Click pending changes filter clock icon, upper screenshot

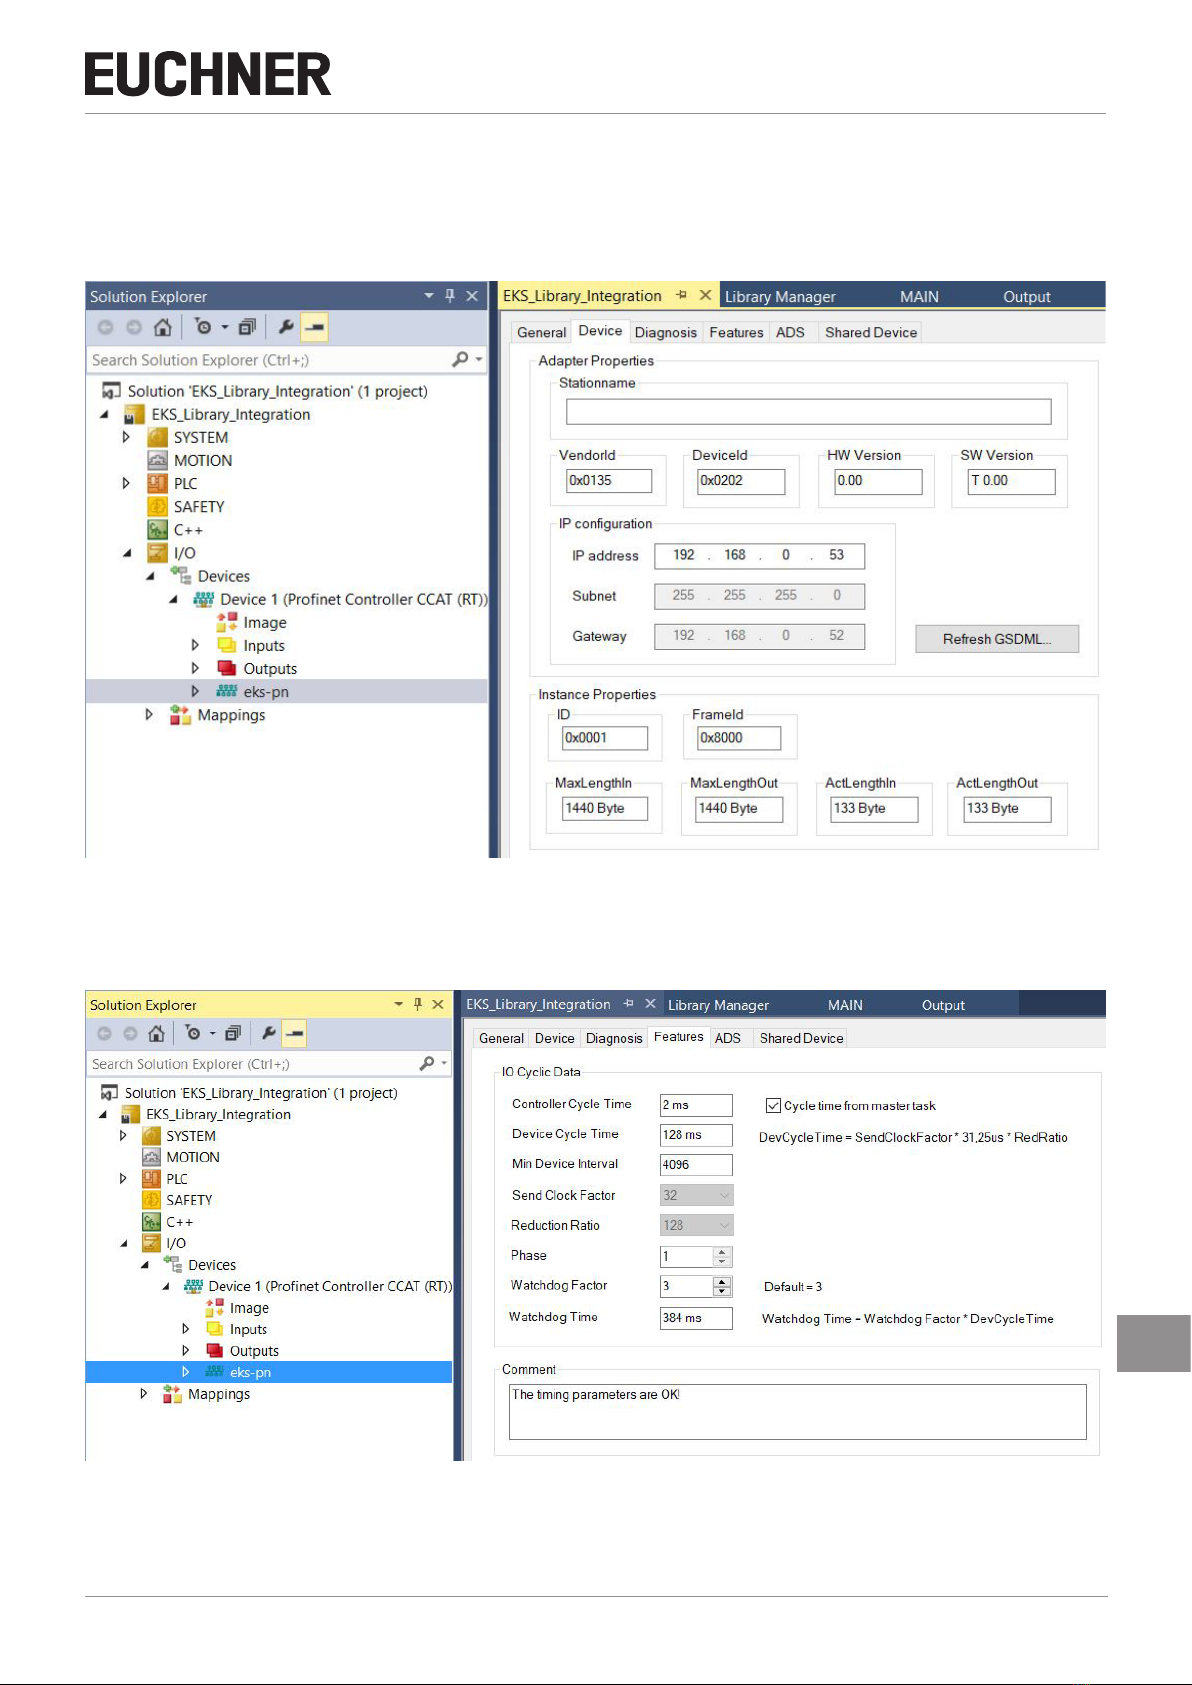pos(203,327)
